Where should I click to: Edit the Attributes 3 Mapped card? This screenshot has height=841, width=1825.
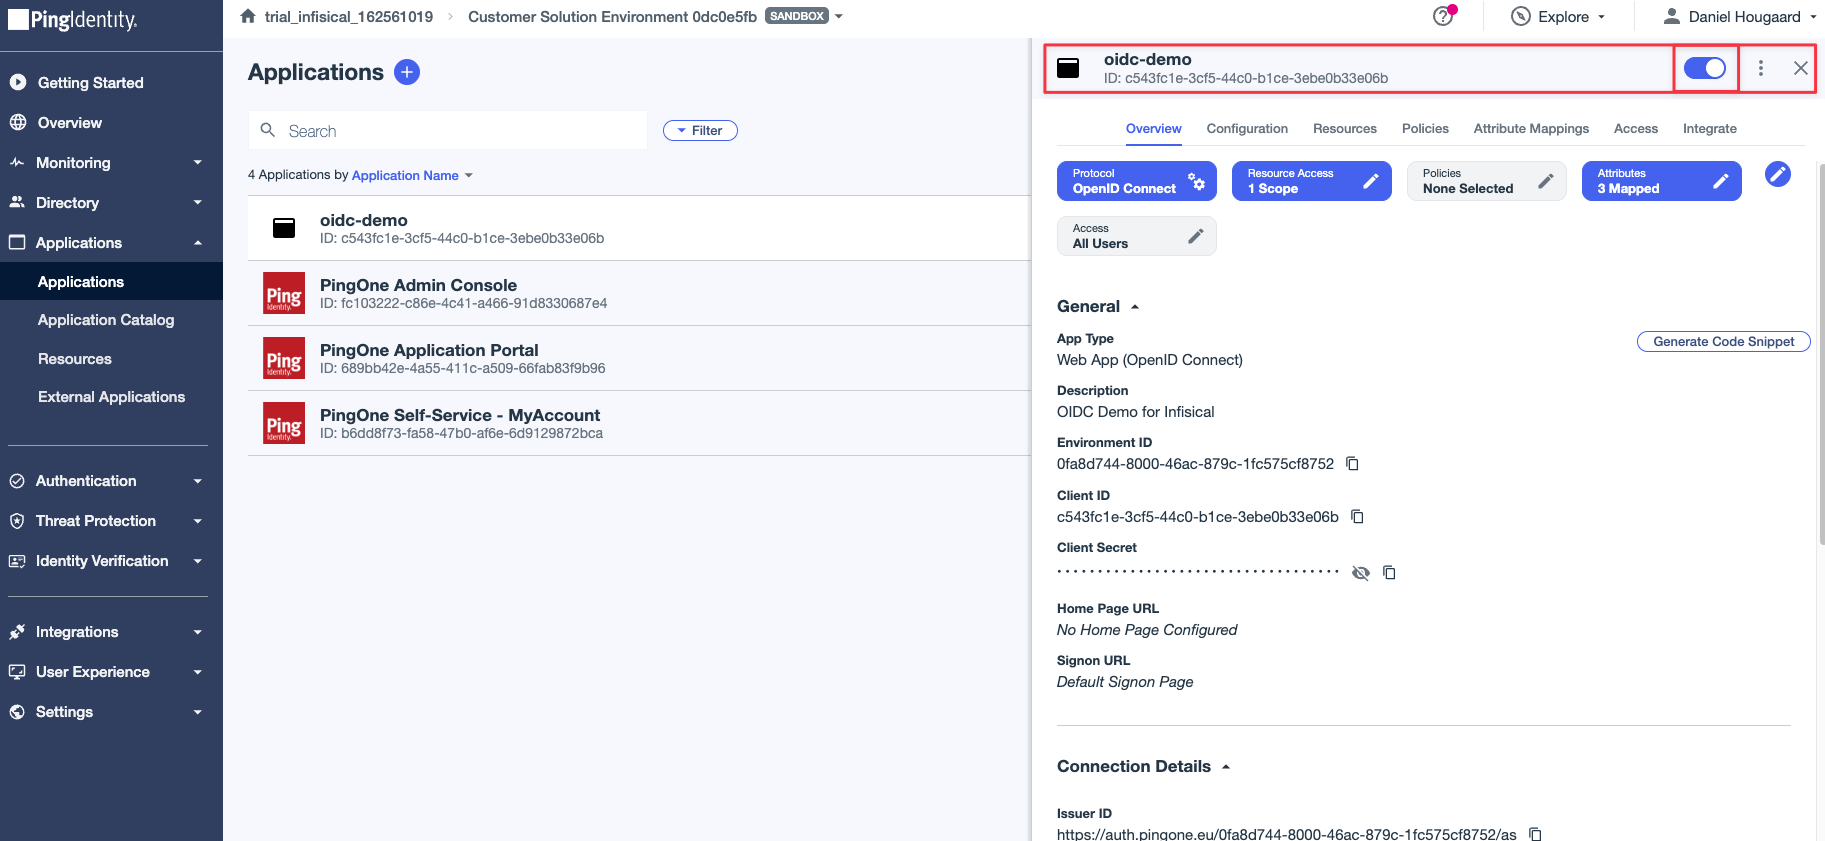pyautogui.click(x=1720, y=181)
